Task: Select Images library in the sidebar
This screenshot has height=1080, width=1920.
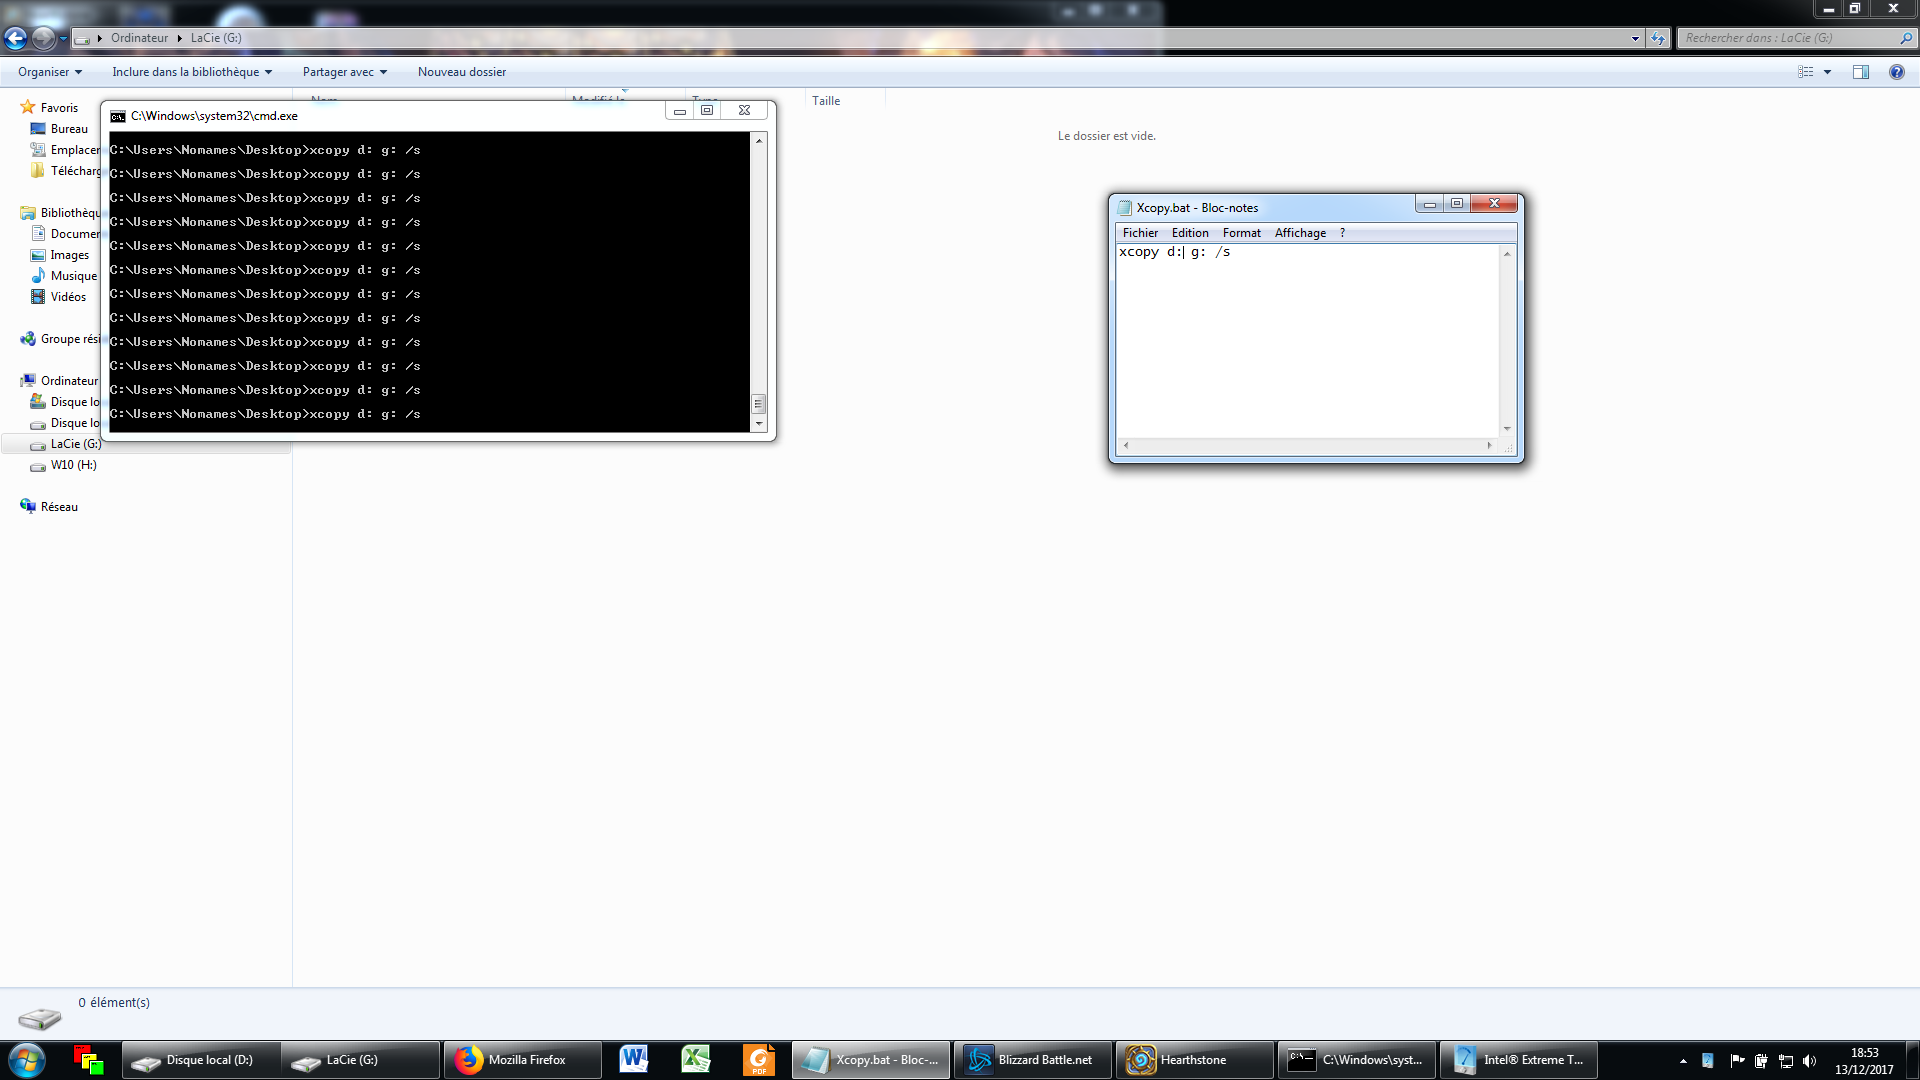Action: [69, 255]
